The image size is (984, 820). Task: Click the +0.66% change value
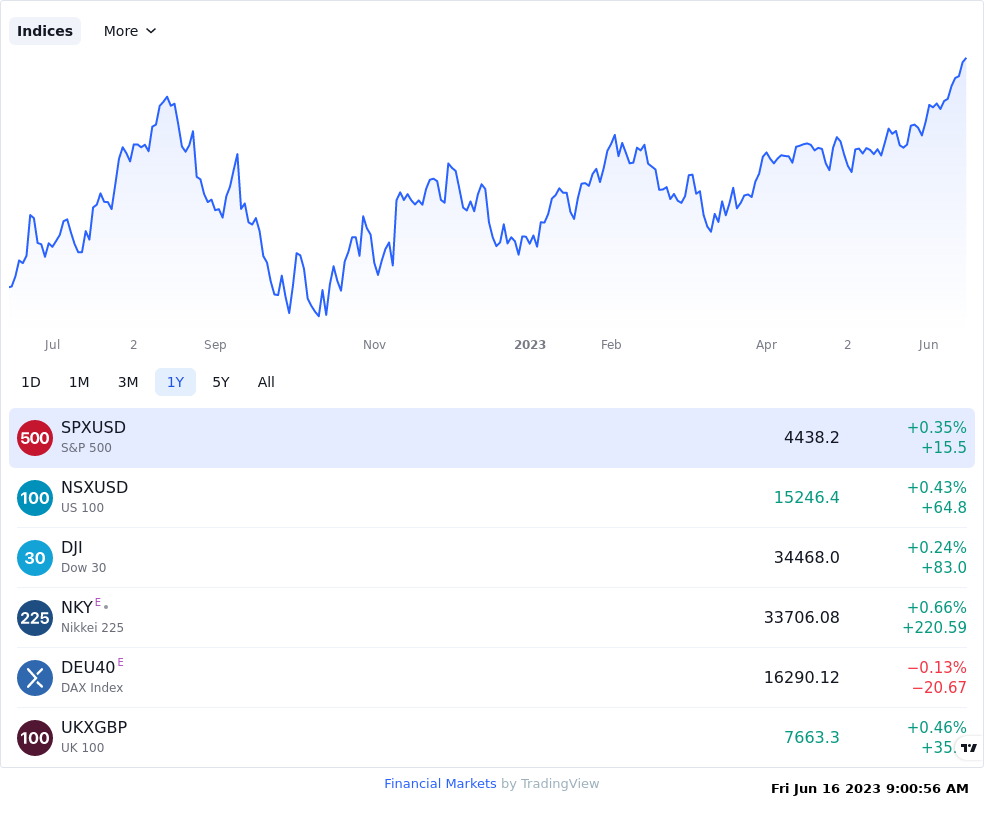(x=936, y=607)
